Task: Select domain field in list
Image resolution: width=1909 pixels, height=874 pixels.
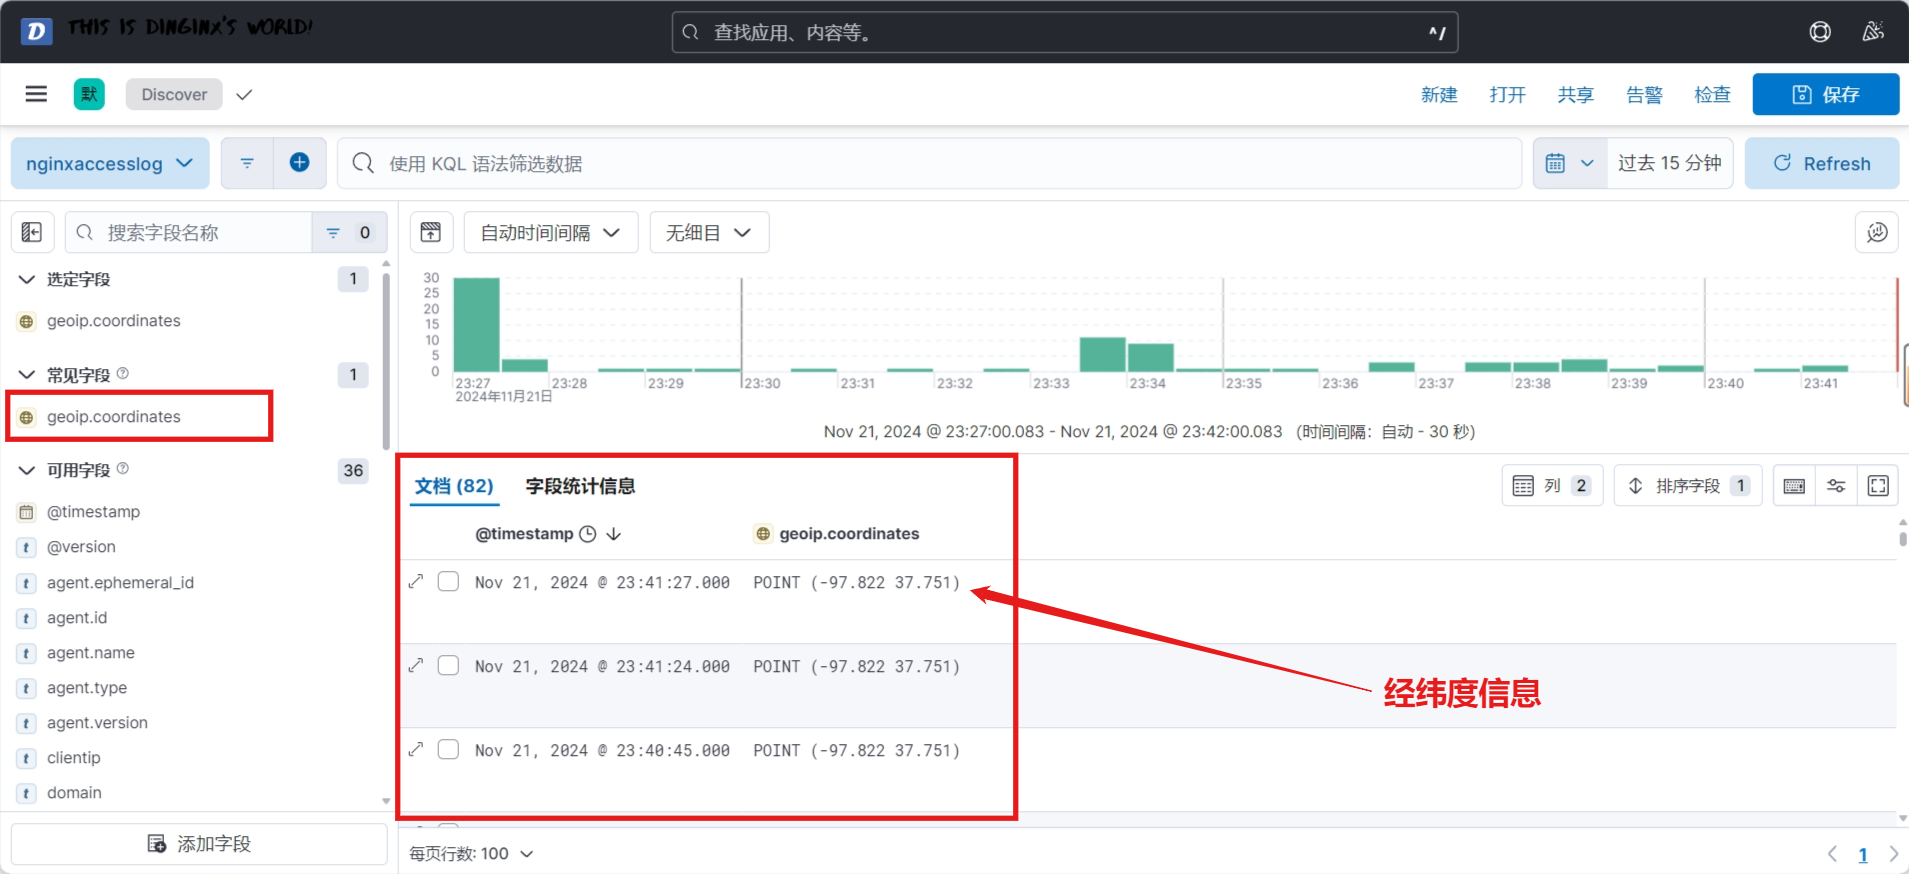Action: 74,792
